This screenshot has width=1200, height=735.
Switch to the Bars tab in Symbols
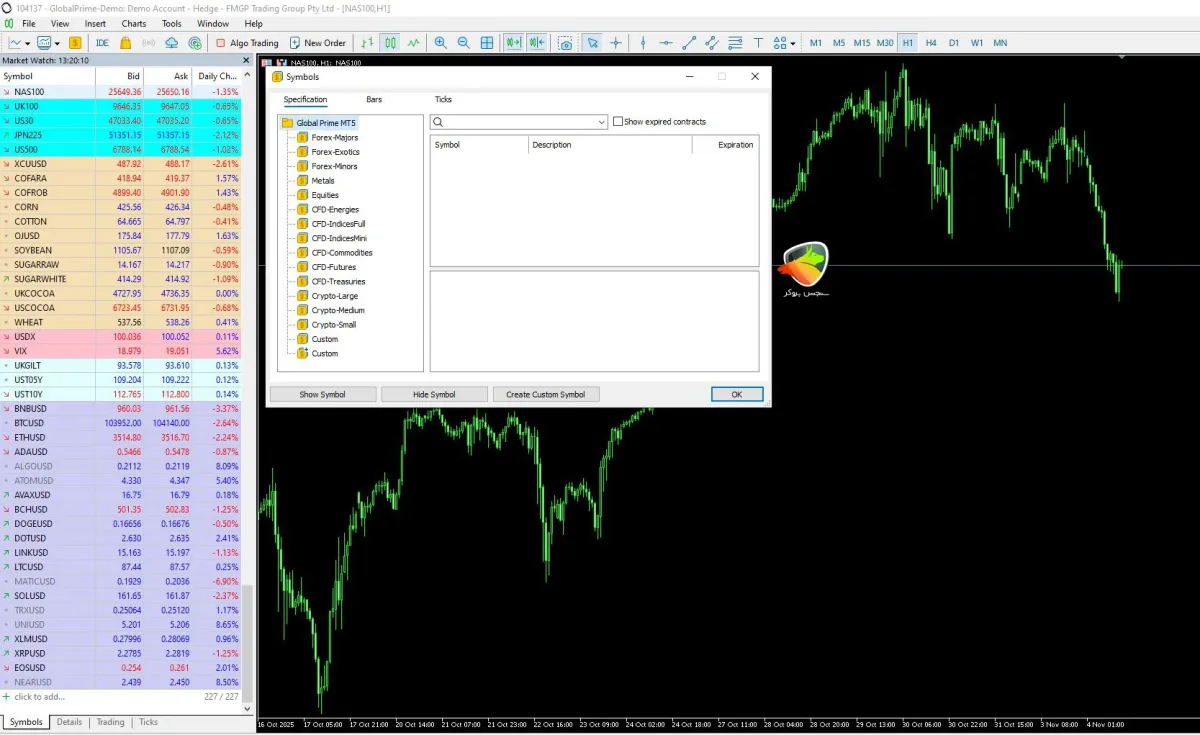click(374, 99)
